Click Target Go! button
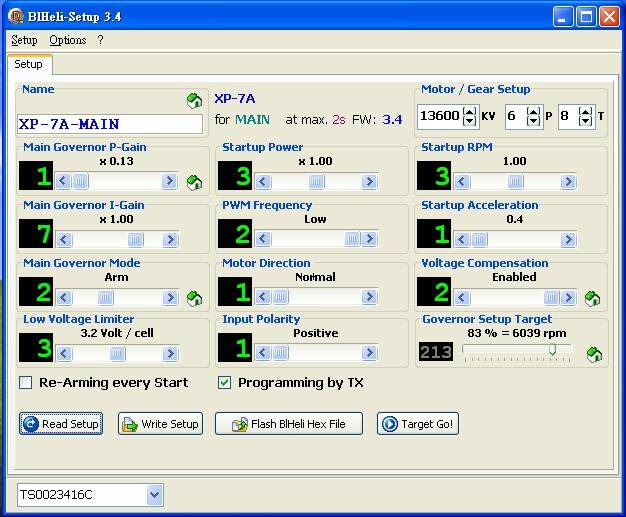 pyautogui.click(x=418, y=424)
